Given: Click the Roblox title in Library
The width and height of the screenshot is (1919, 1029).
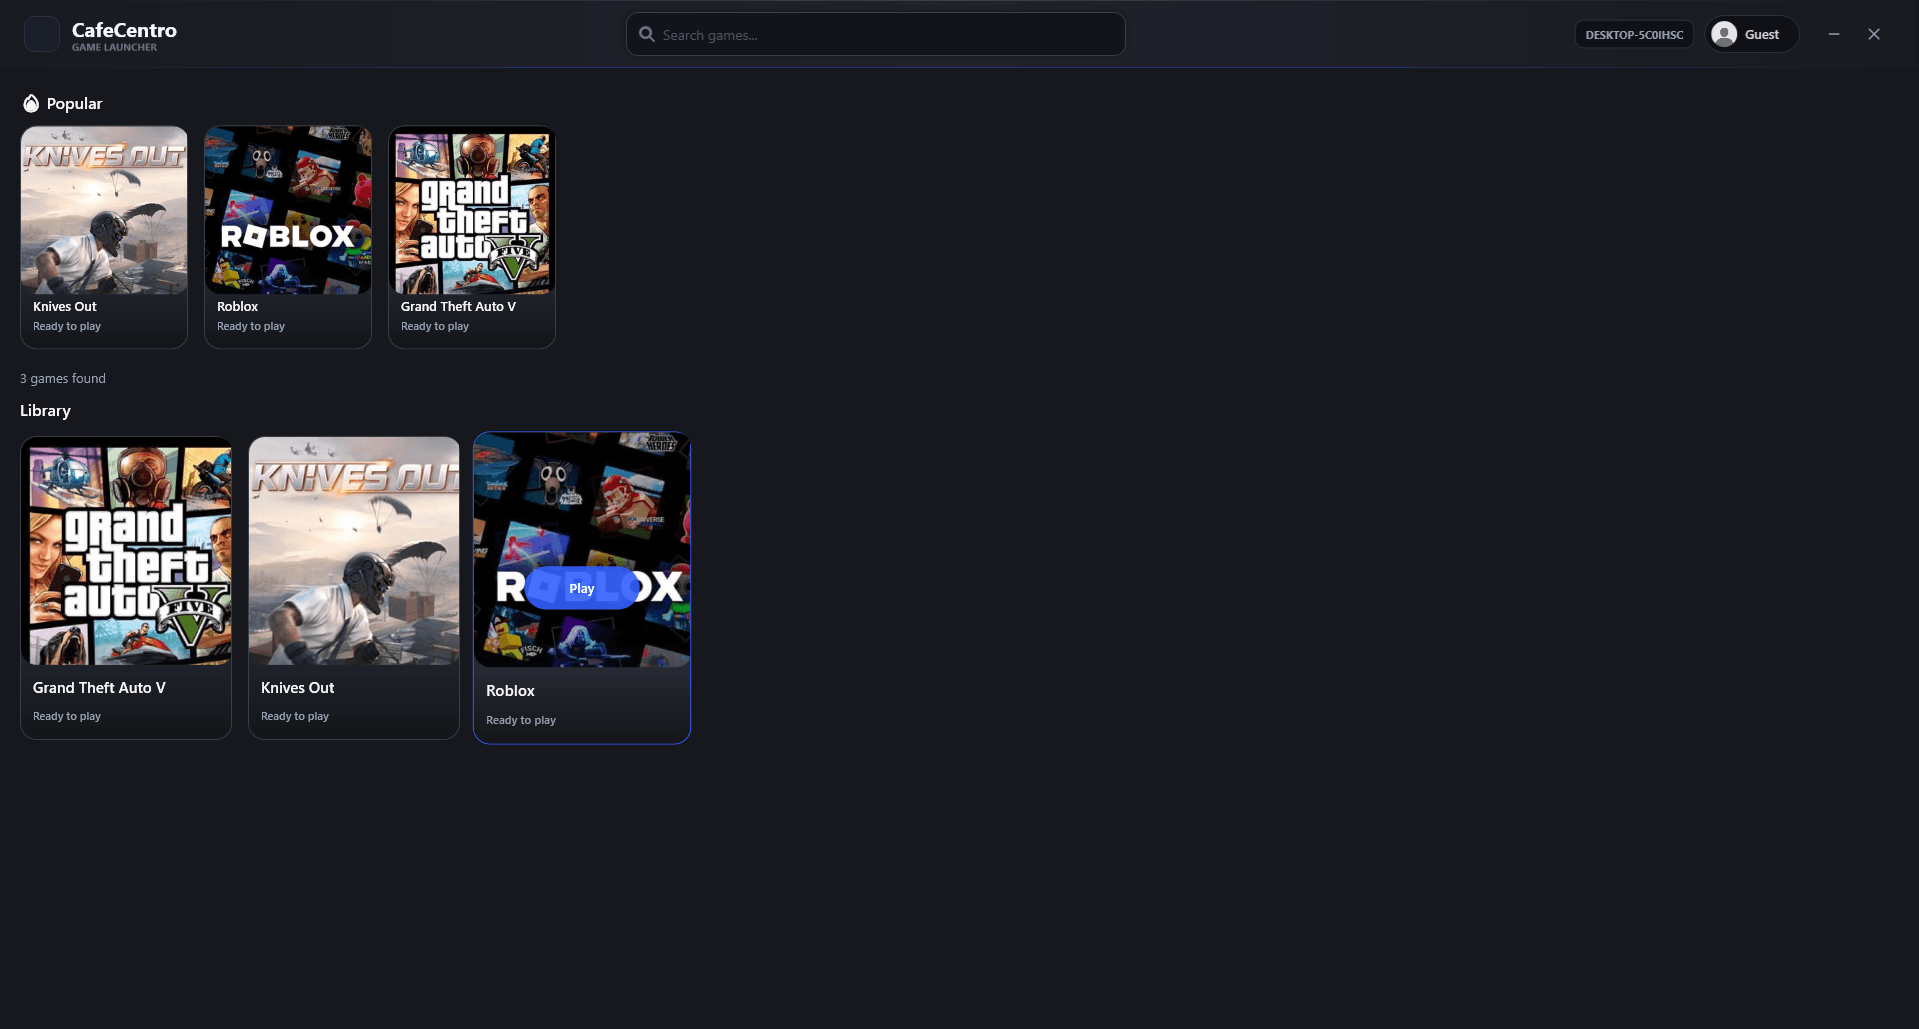Looking at the screenshot, I should pyautogui.click(x=510, y=691).
